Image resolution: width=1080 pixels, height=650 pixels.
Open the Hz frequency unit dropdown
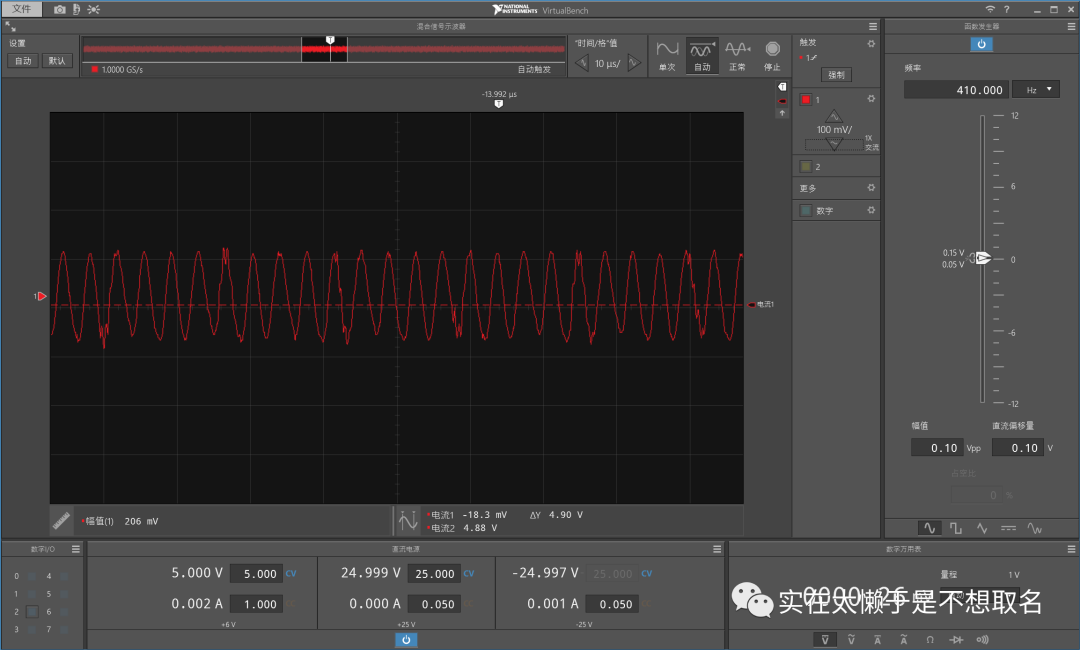[x=1035, y=90]
